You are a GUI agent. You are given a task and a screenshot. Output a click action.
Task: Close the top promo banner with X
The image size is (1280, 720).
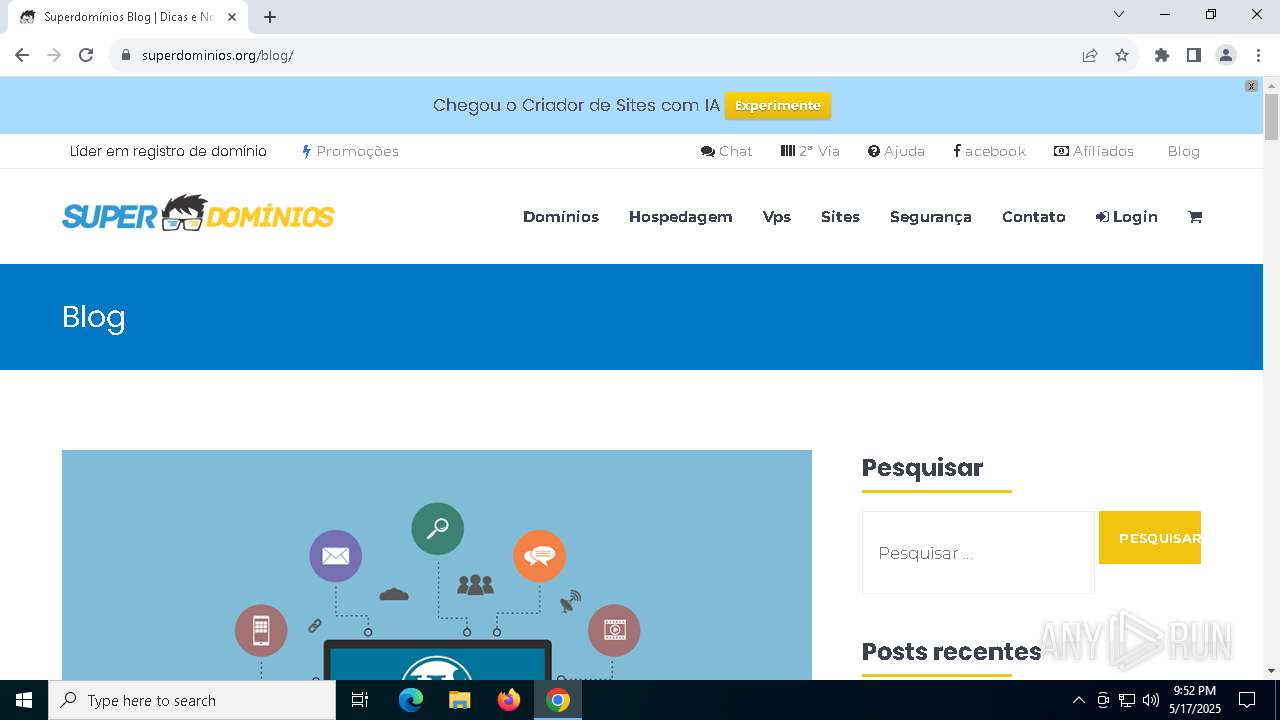(1251, 86)
